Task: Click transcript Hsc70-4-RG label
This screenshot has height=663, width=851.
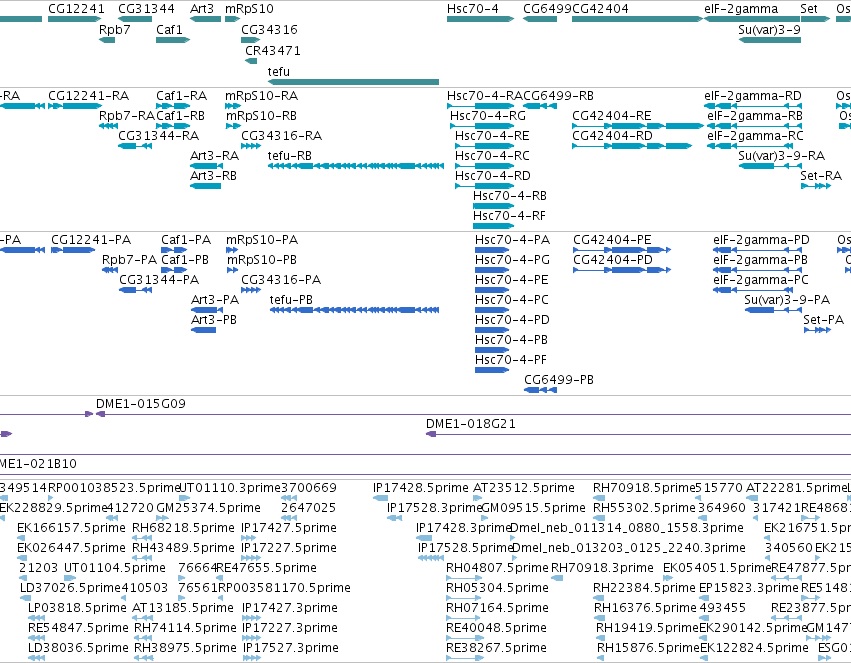Action: (487, 116)
